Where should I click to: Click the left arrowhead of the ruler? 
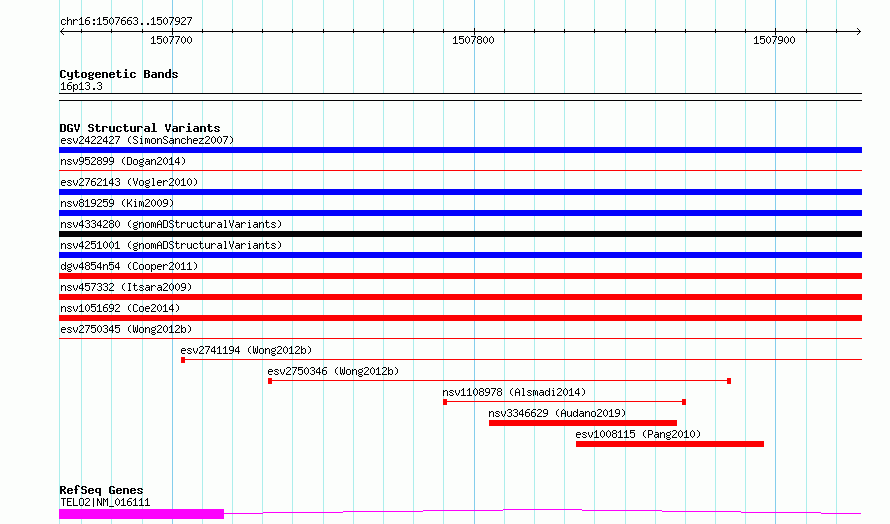pos(62,32)
